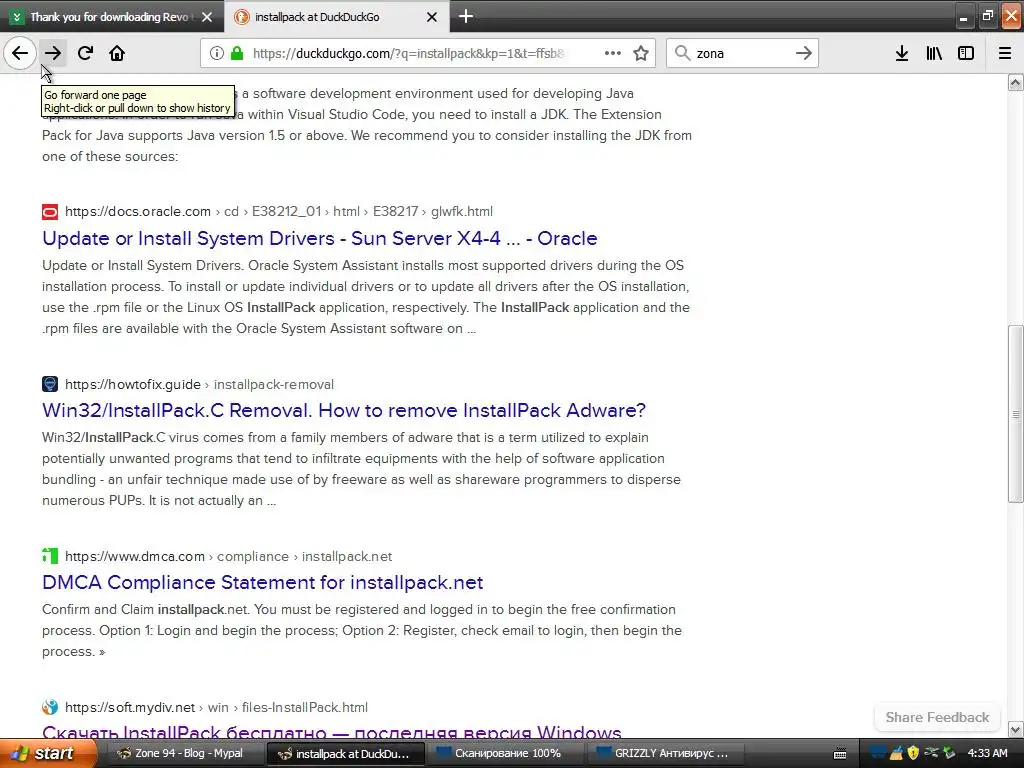Close the installpack at DuckDuckGo tab

[432, 17]
